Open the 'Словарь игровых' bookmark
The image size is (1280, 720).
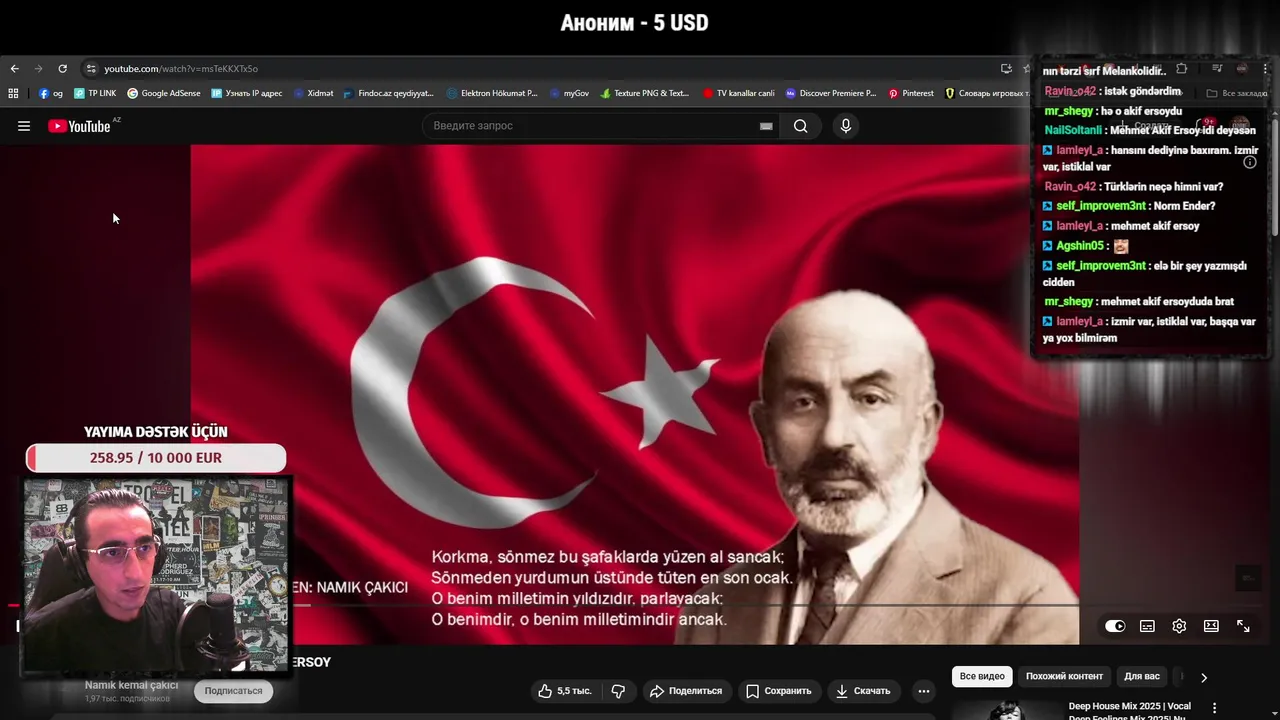click(x=986, y=93)
